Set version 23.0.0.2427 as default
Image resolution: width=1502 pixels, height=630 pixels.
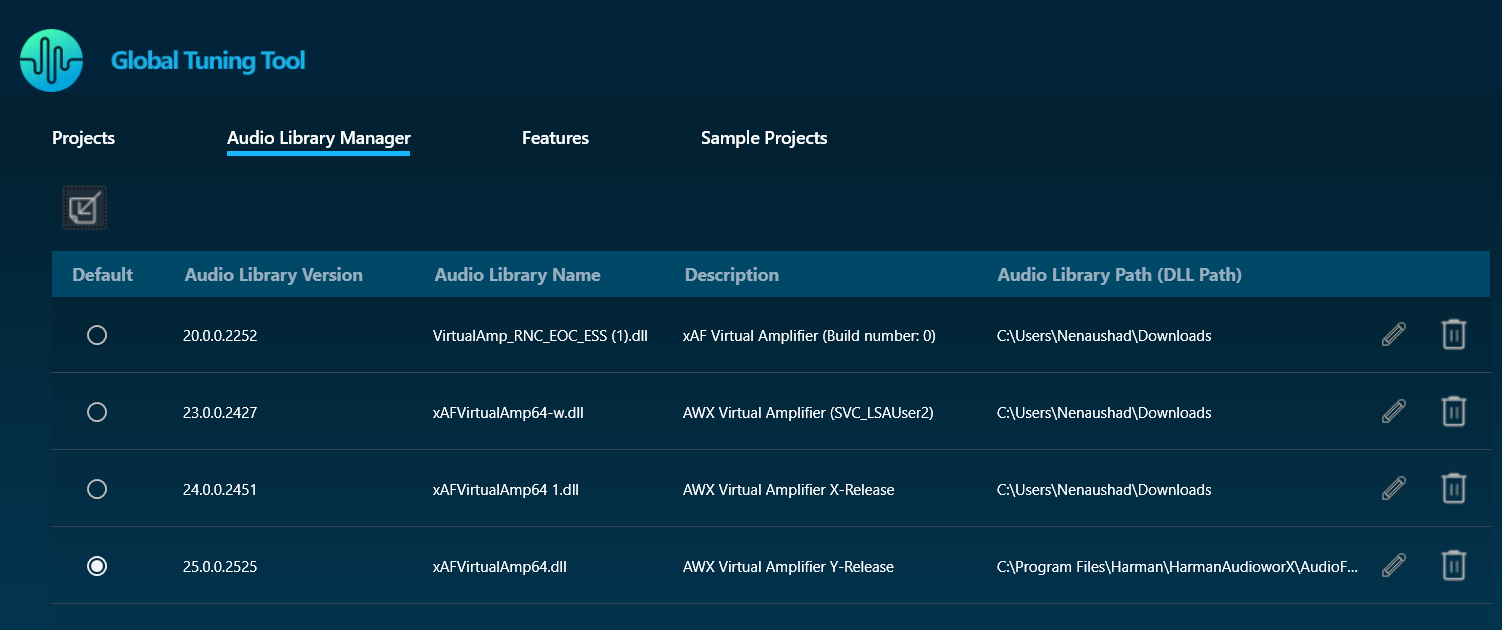[97, 412]
